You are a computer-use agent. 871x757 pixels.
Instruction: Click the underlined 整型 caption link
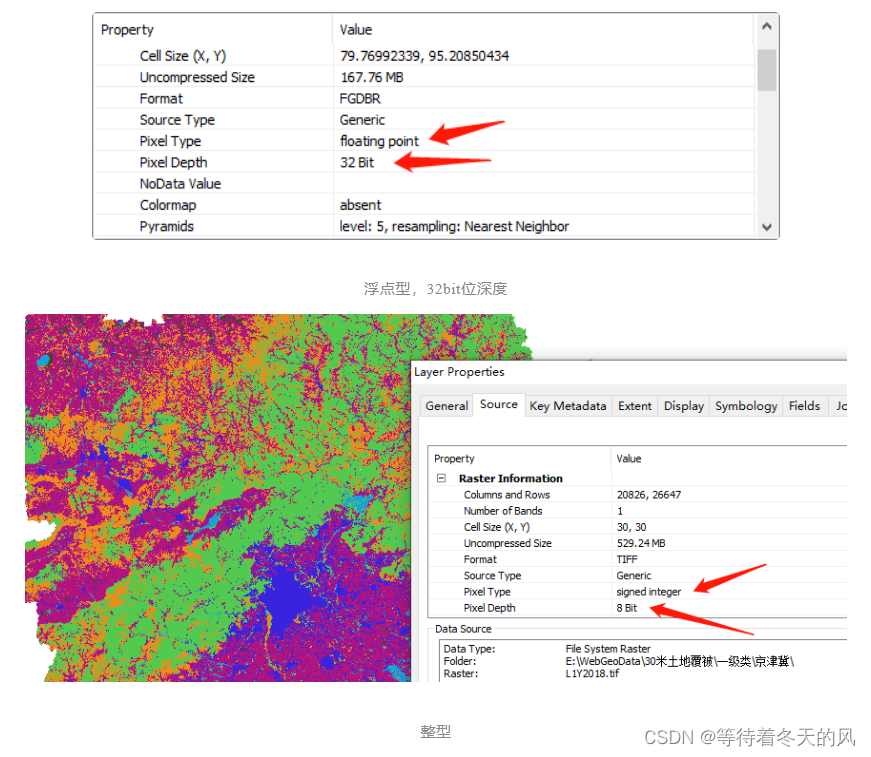(435, 731)
